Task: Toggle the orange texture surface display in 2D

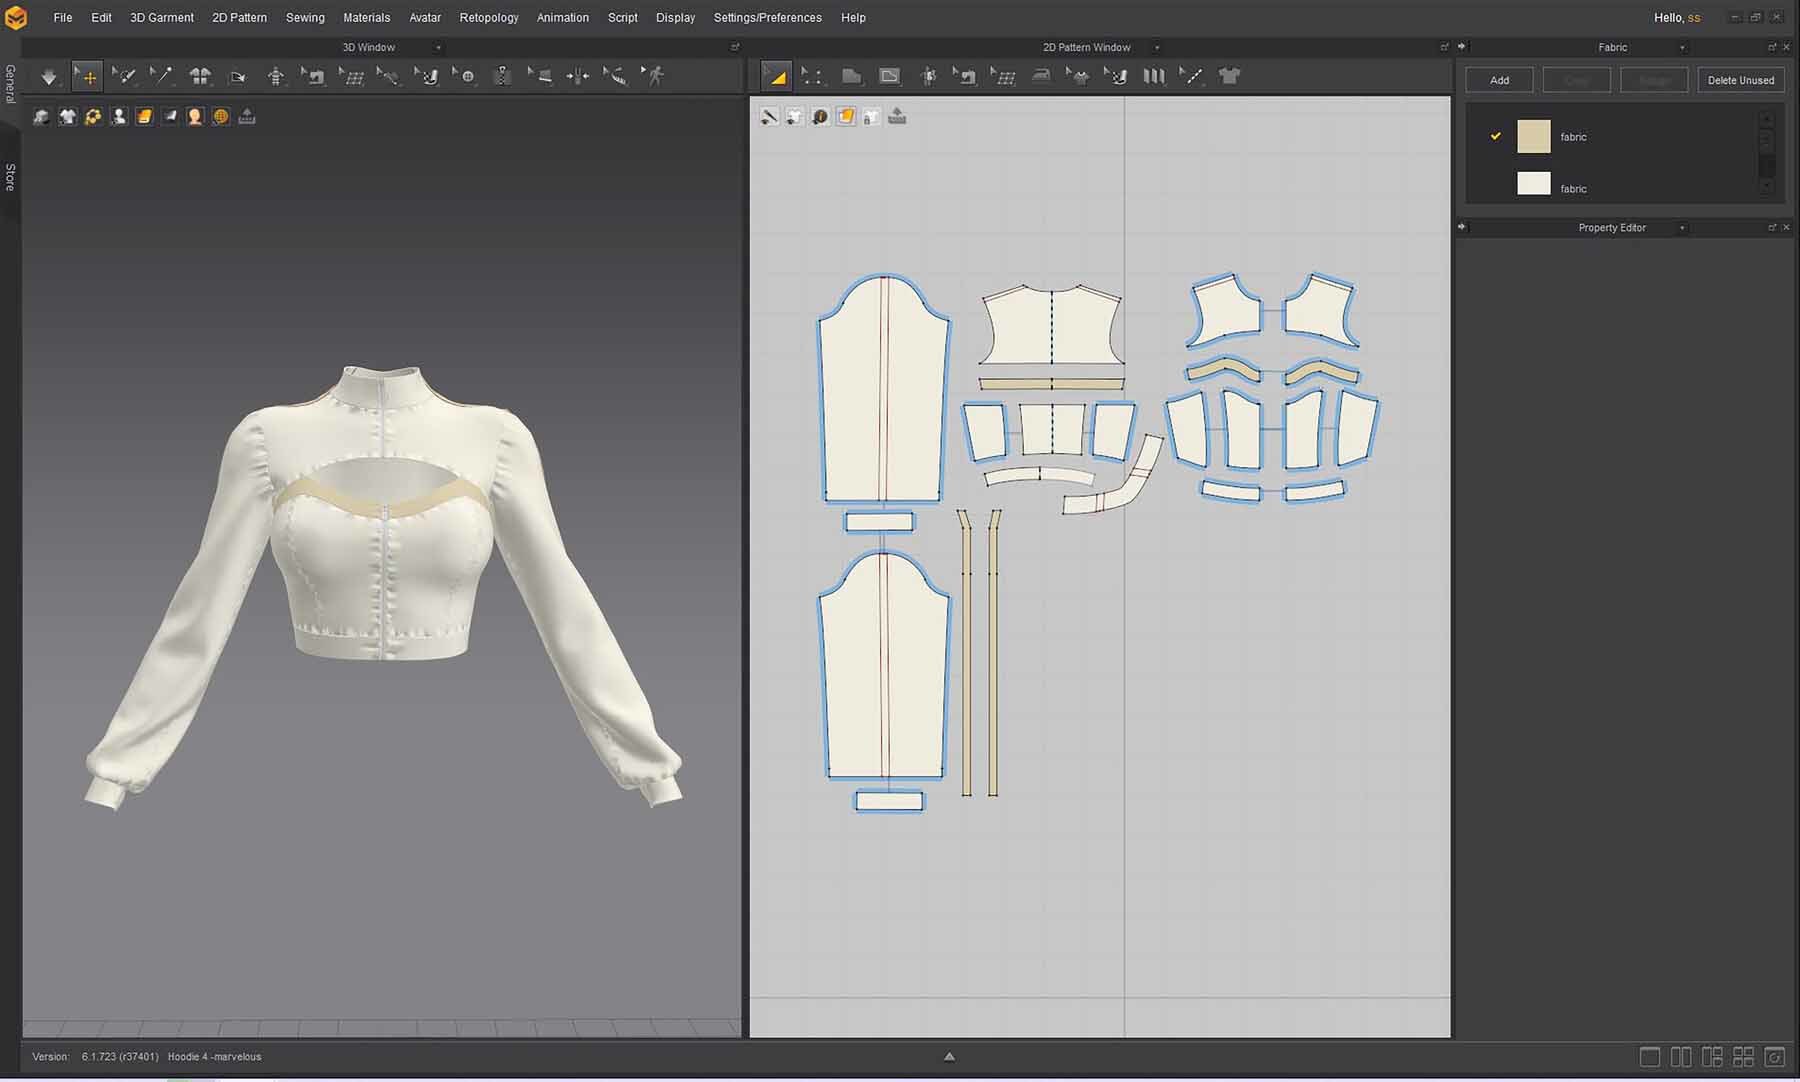Action: pos(846,117)
